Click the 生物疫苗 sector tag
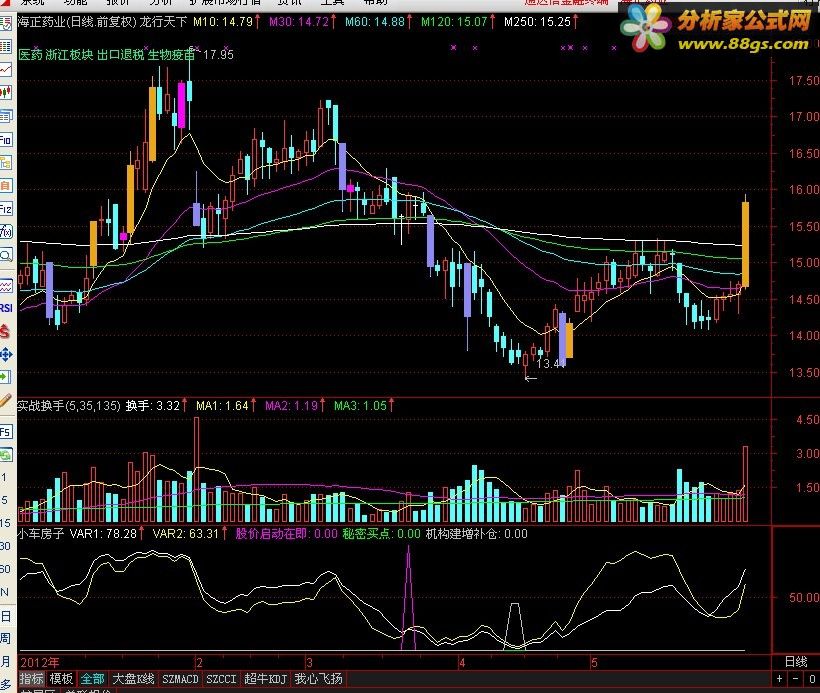The image size is (820, 693). (x=171, y=54)
